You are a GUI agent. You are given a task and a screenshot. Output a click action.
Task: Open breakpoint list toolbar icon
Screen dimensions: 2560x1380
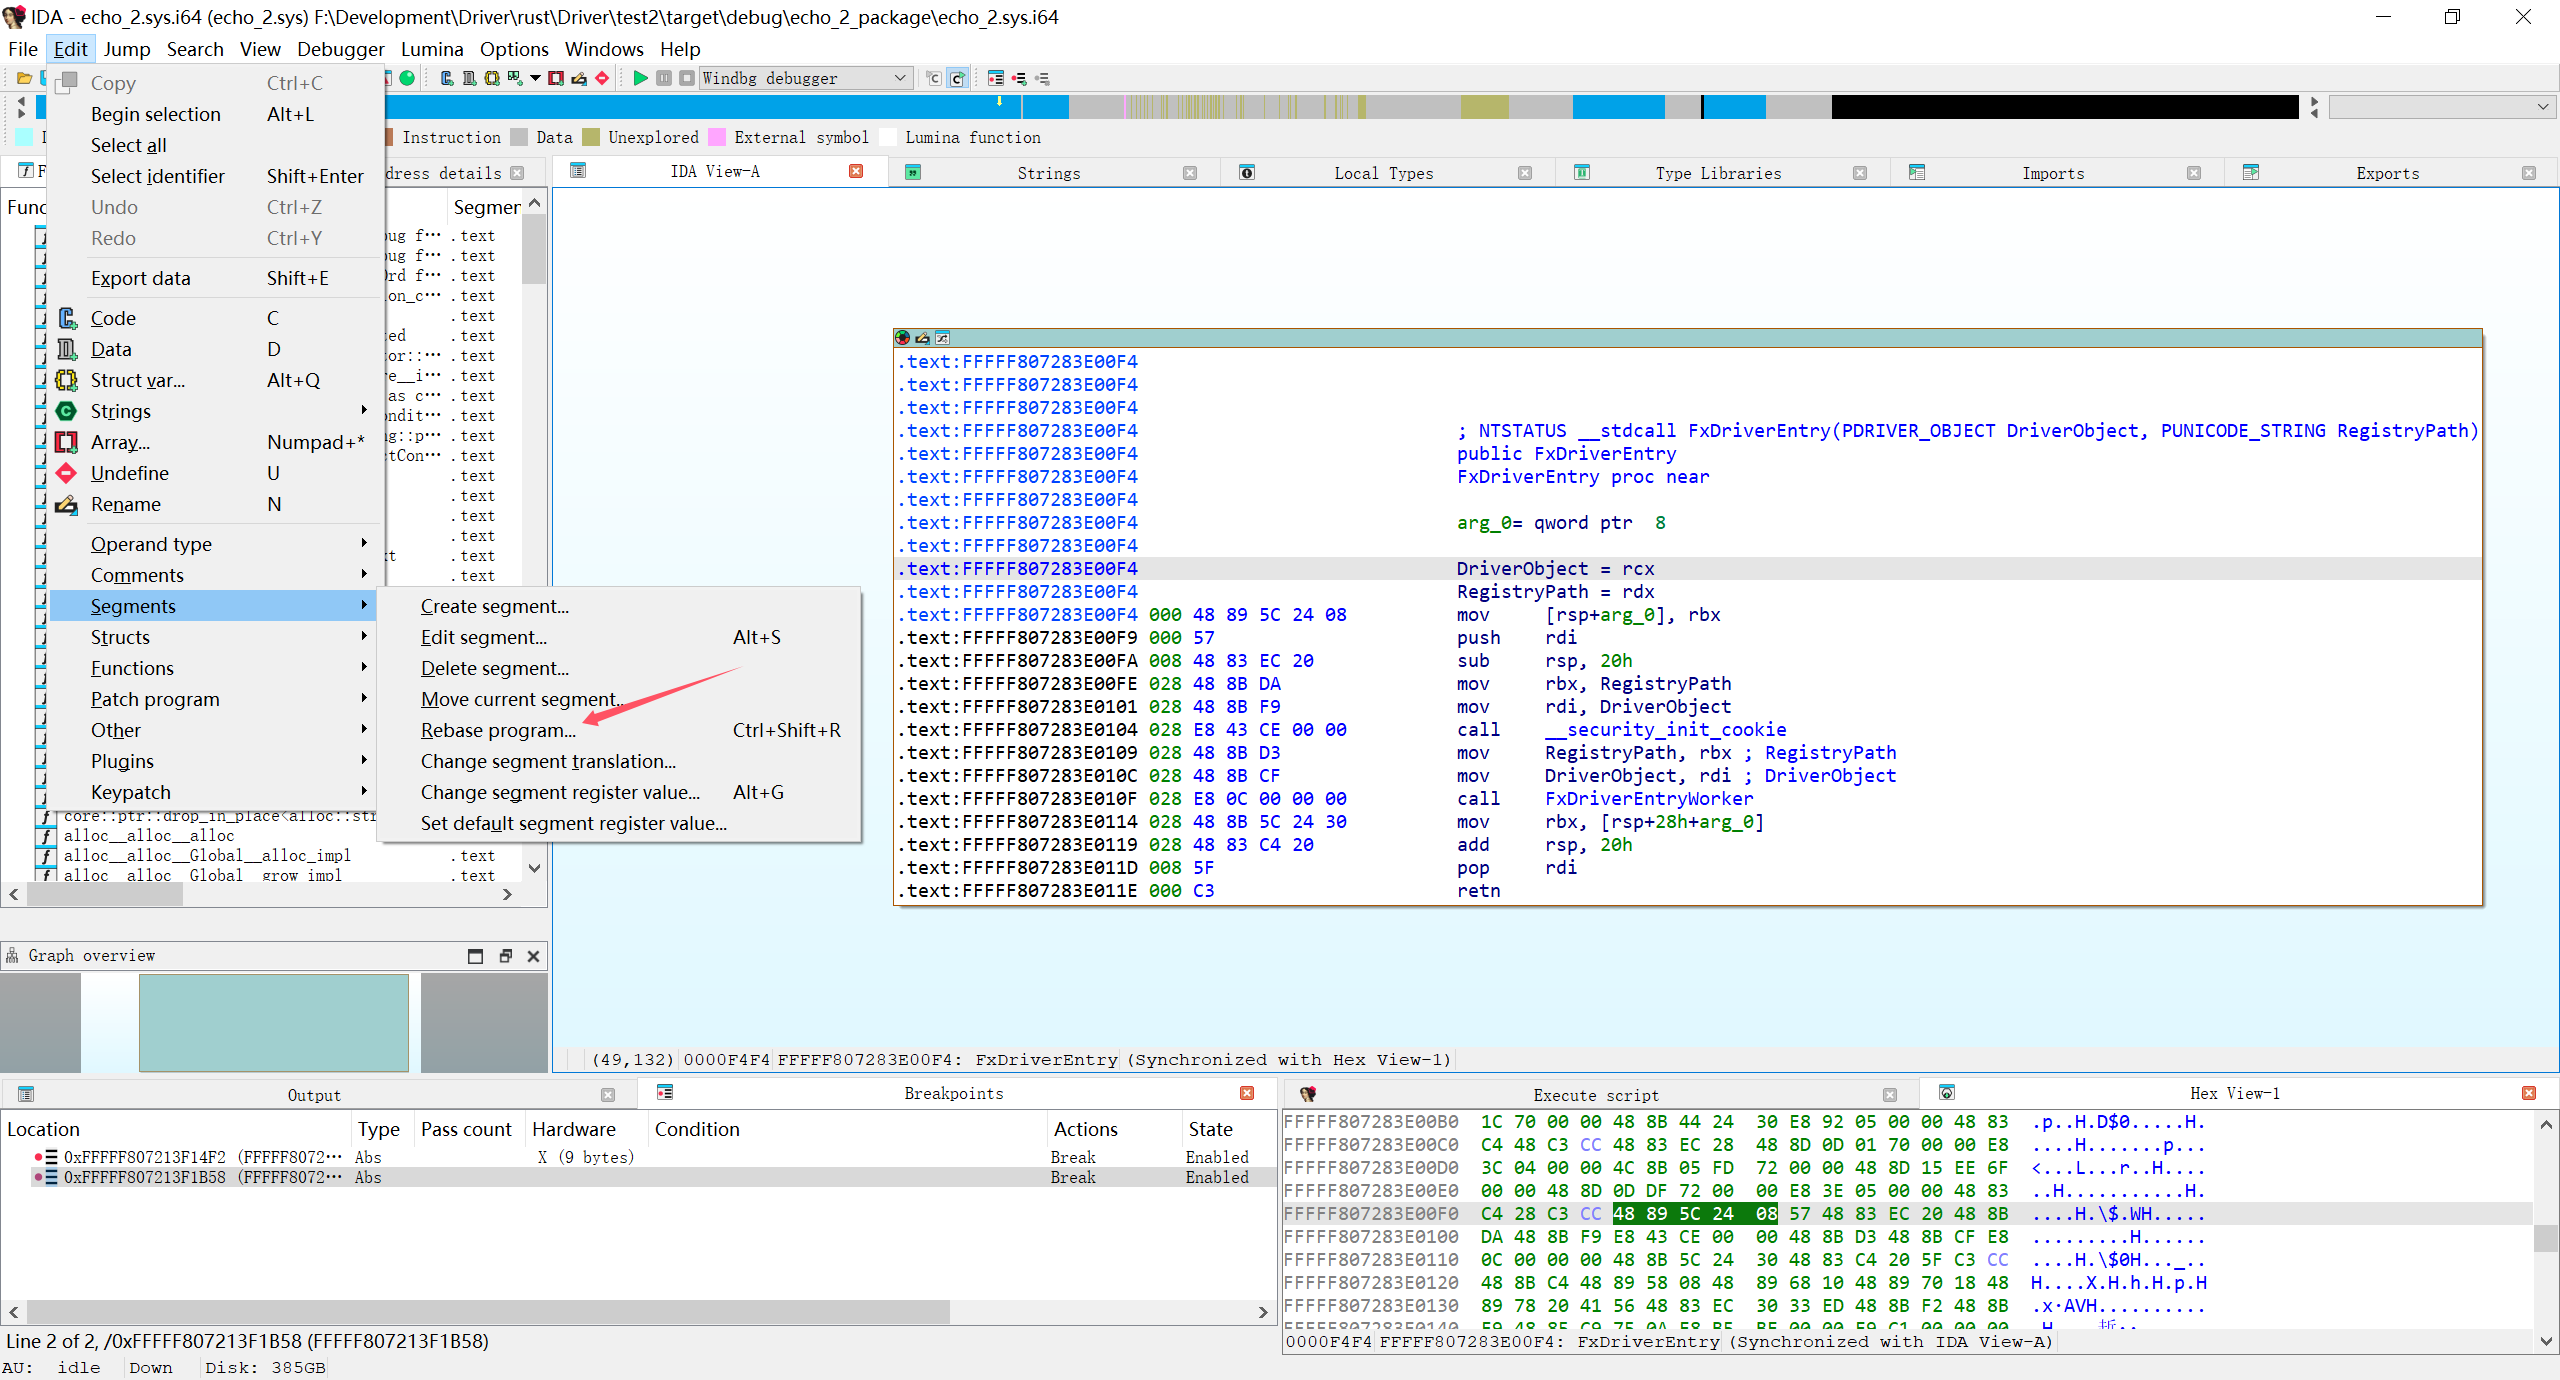996,78
